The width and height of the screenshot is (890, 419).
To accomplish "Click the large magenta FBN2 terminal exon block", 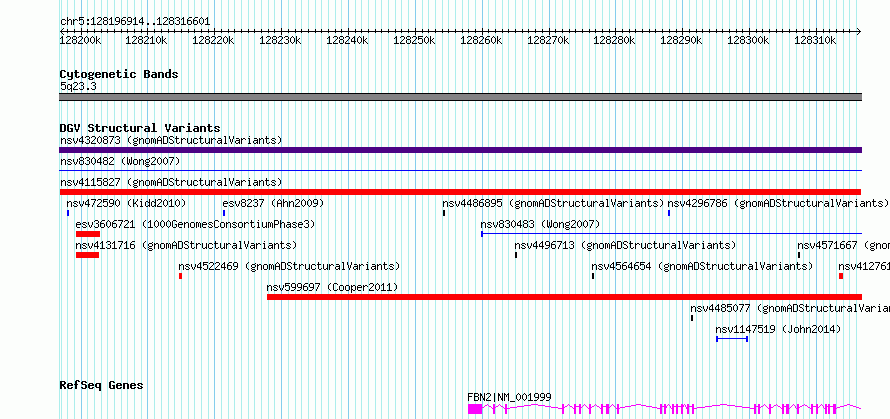I will click(475, 409).
